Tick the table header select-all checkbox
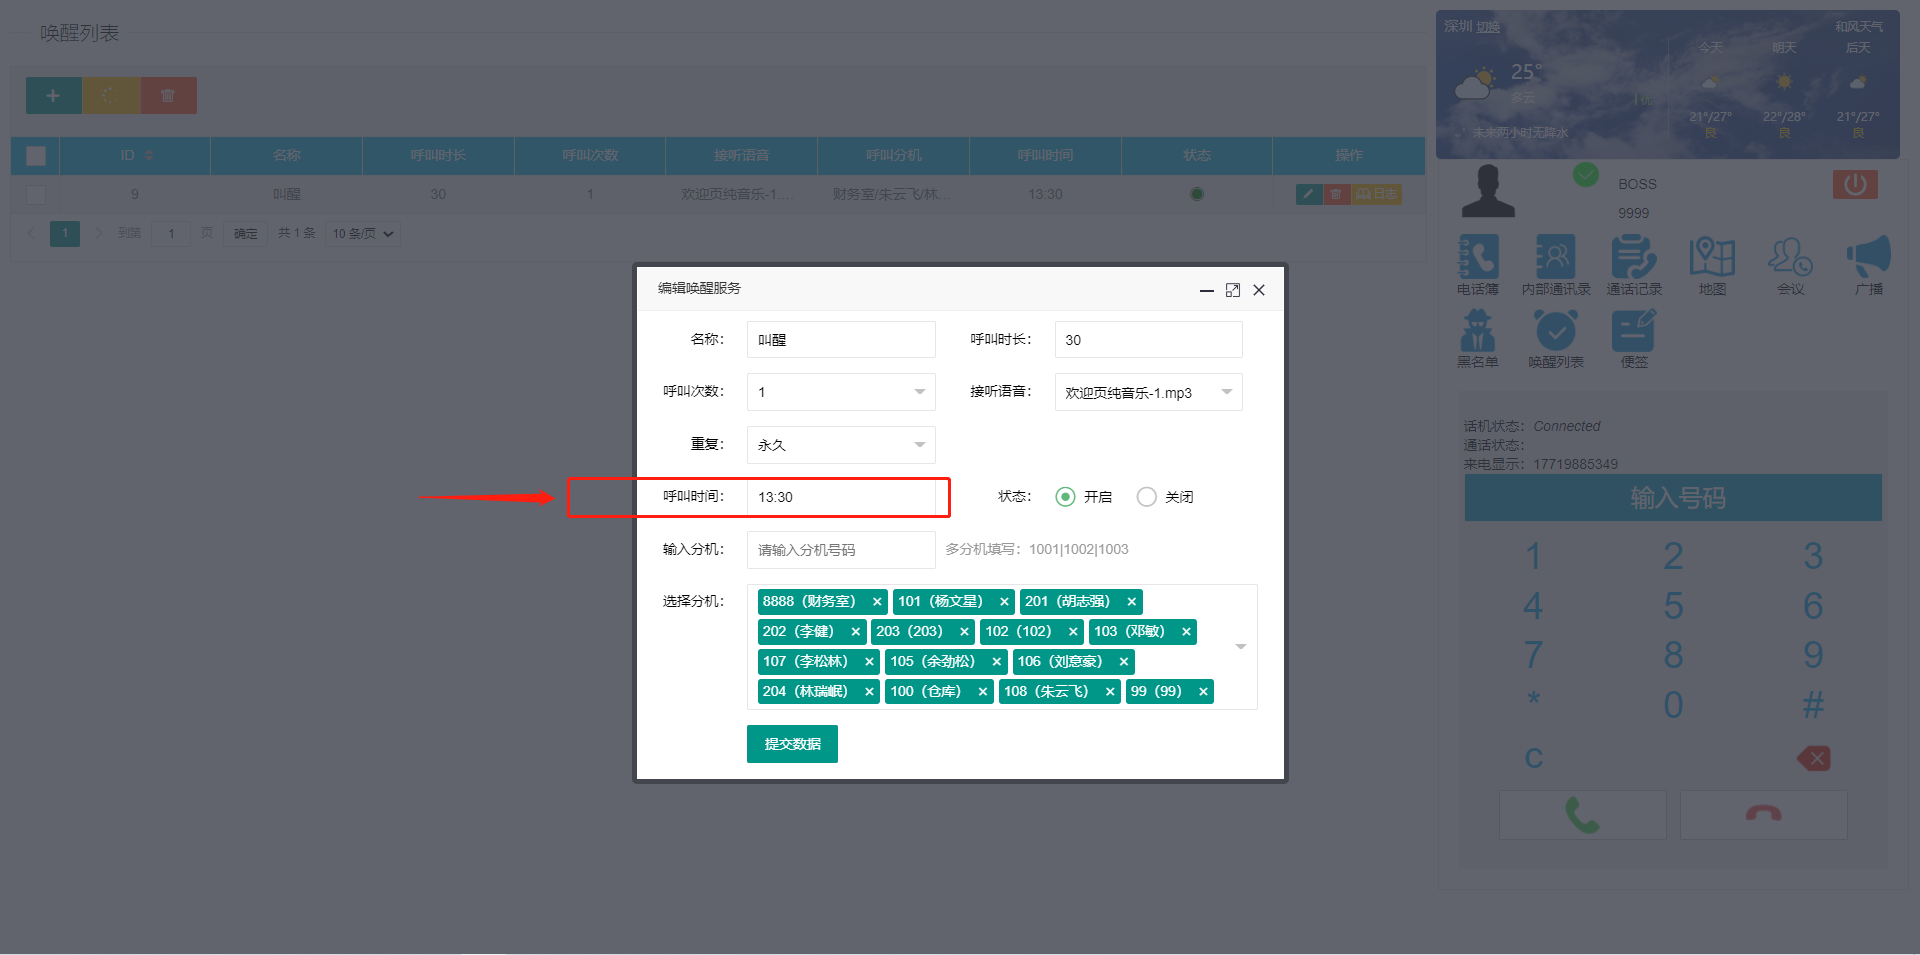Screen dimensions: 1920x955 tap(36, 156)
